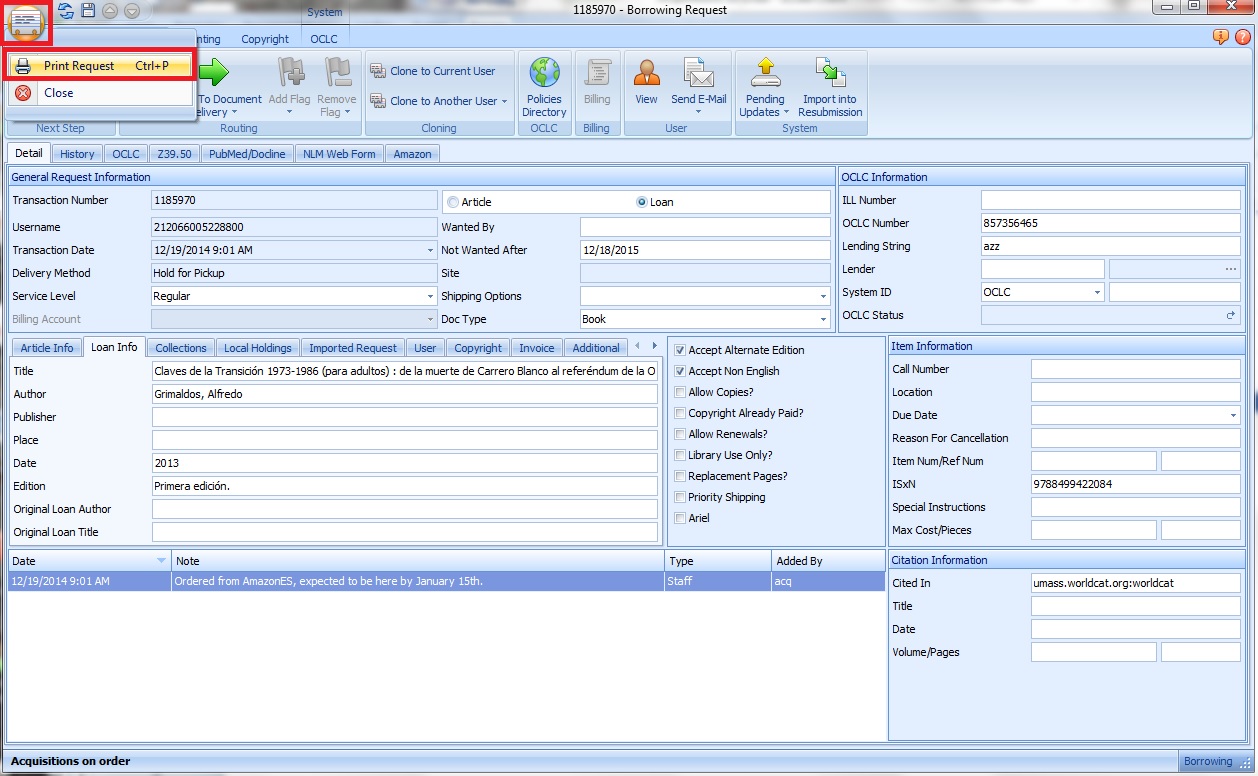Click the Send E-Mail envelope icon
Screen dimensions: 1258x776
tap(698, 74)
